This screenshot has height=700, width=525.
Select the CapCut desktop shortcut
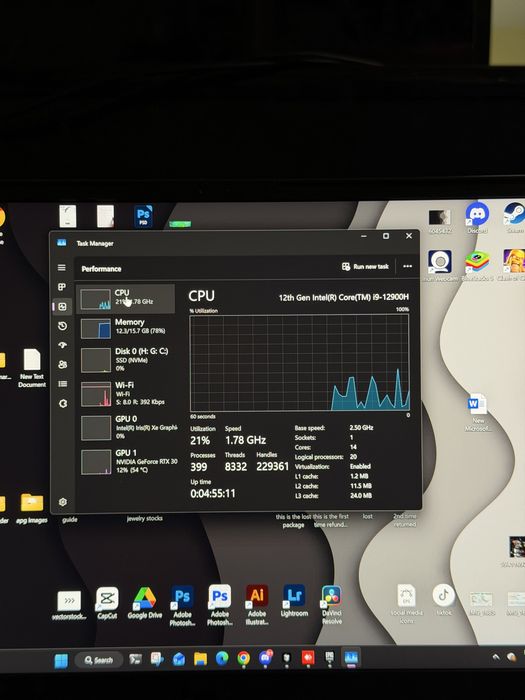click(x=107, y=603)
